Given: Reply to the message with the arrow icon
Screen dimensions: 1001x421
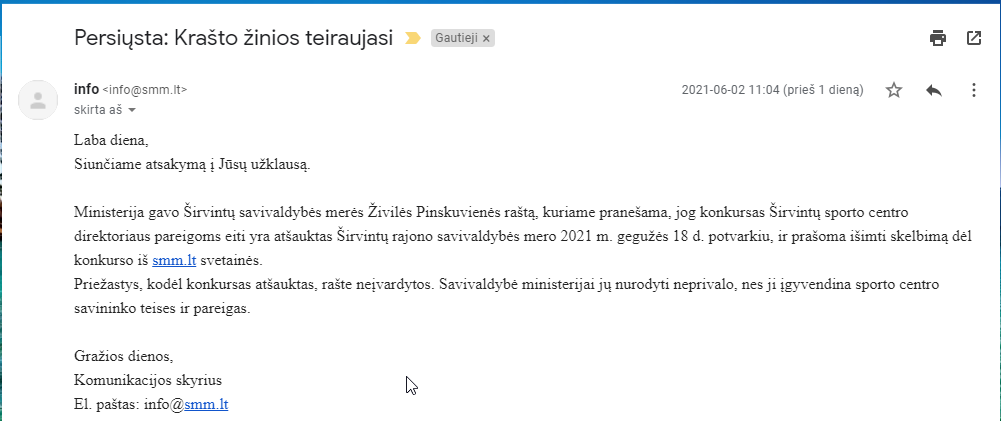Looking at the screenshot, I should (x=934, y=90).
